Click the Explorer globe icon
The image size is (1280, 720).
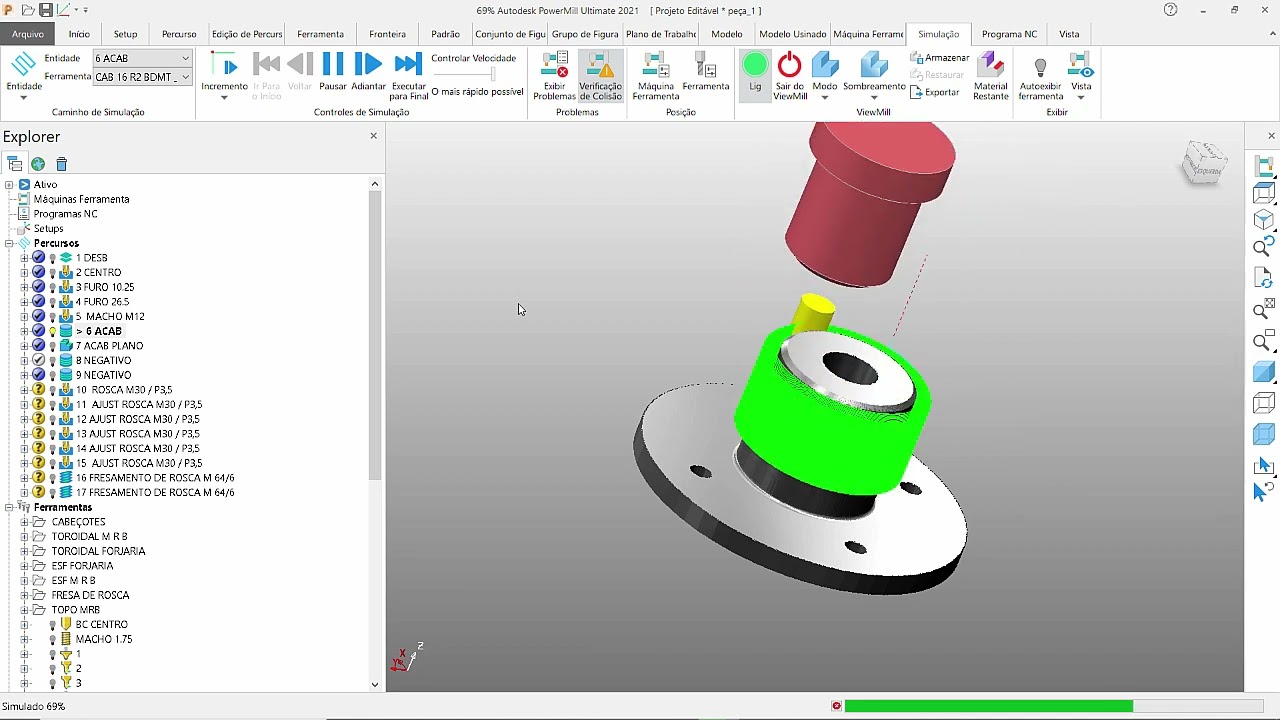click(x=37, y=164)
